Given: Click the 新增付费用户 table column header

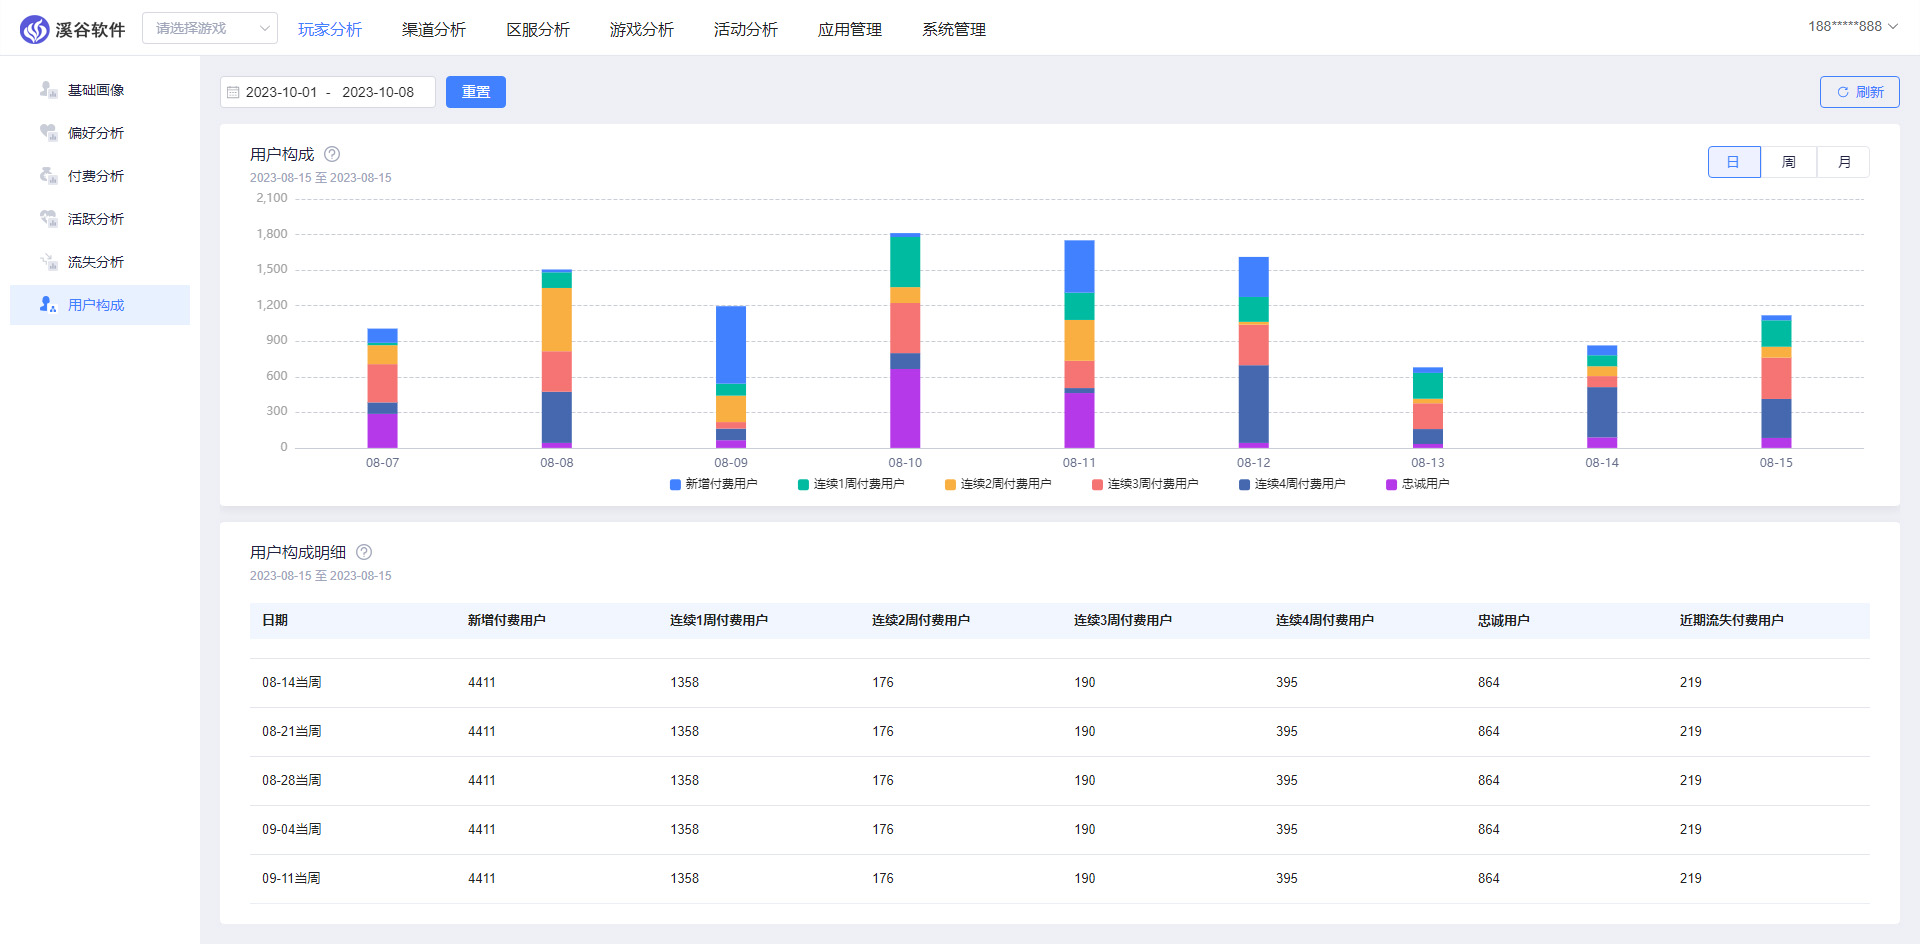Looking at the screenshot, I should 507,620.
